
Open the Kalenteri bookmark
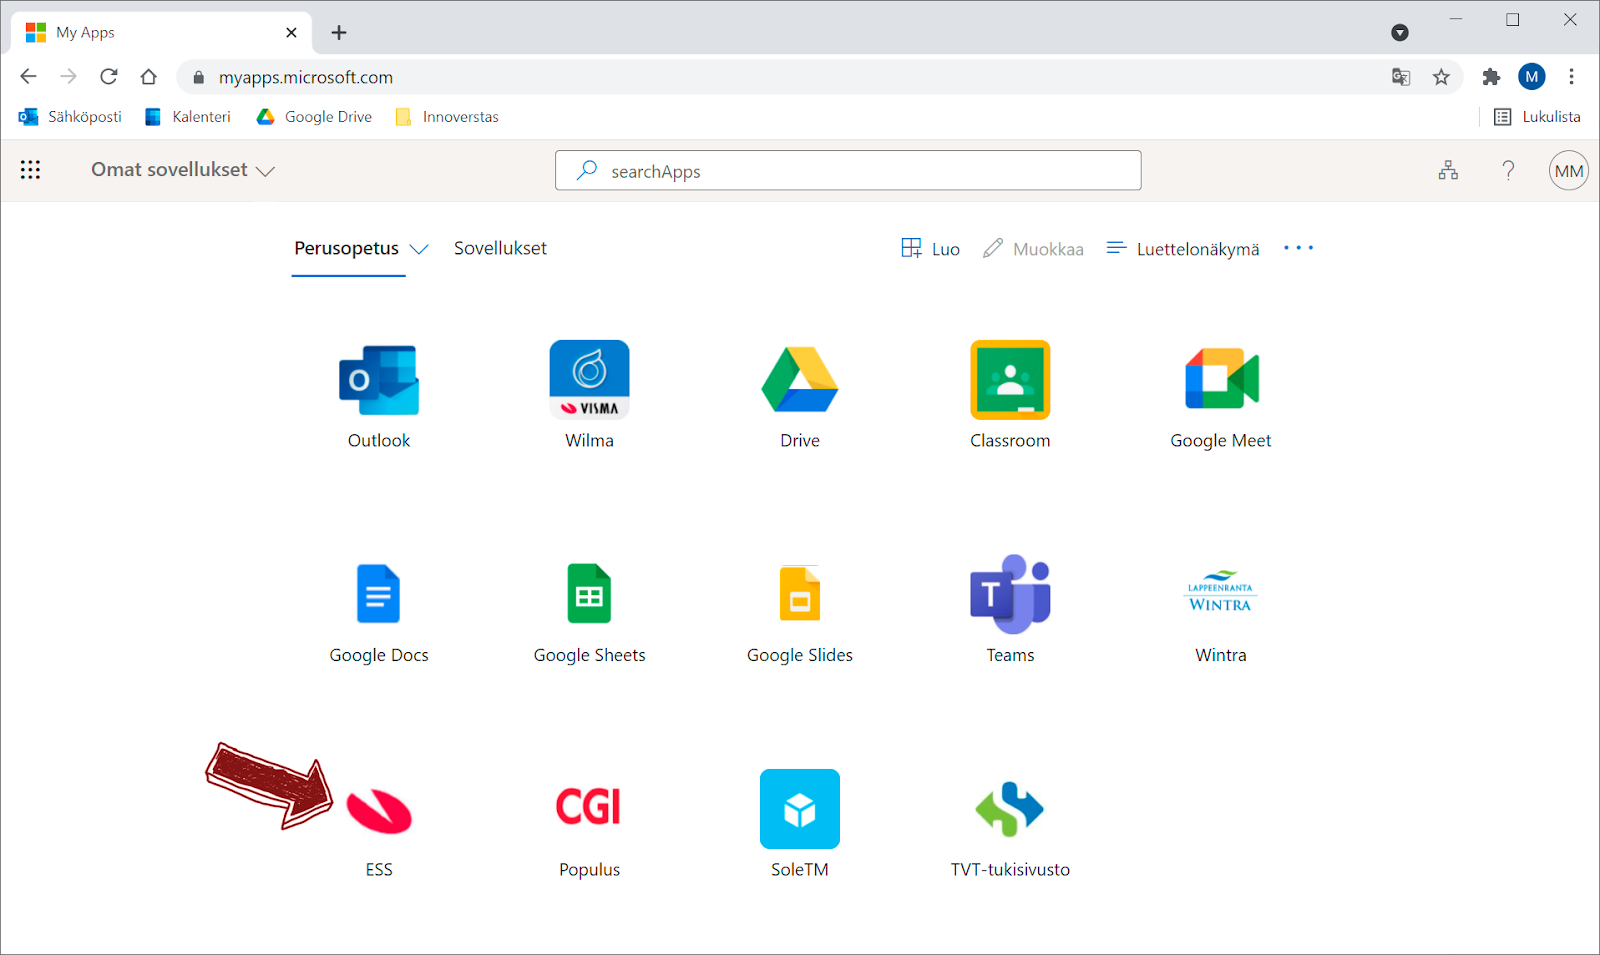coord(187,117)
